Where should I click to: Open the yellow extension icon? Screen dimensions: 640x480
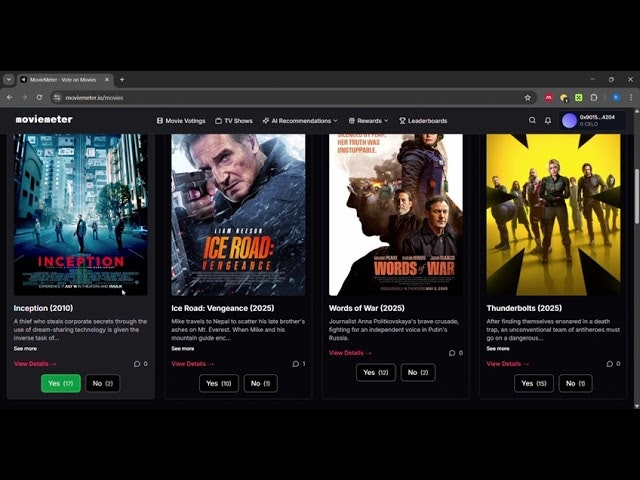[x=564, y=98]
